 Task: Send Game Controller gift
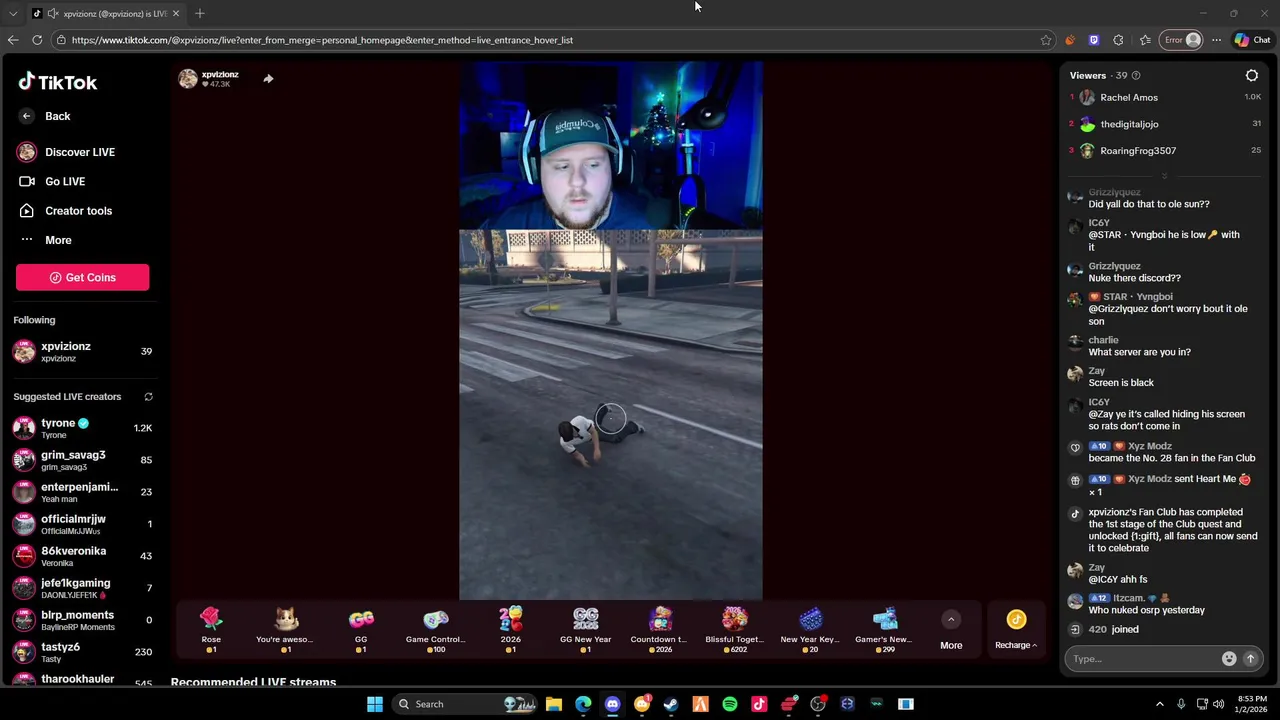point(435,629)
